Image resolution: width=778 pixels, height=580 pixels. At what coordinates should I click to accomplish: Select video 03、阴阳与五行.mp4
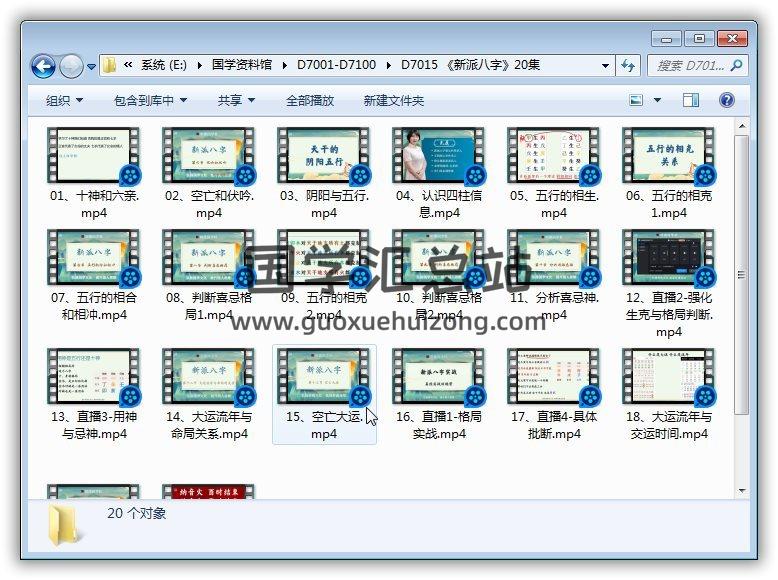[324, 173]
